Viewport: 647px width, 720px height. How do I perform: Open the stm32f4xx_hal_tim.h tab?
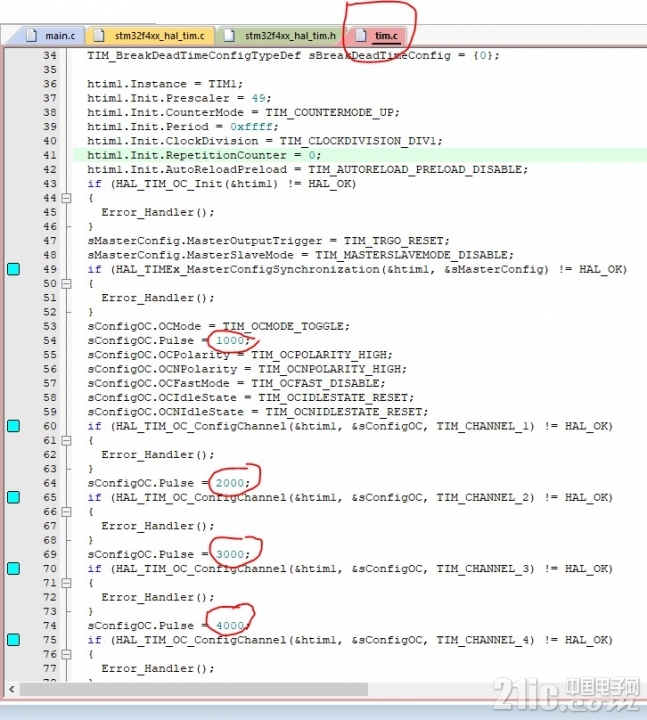[x=280, y=35]
